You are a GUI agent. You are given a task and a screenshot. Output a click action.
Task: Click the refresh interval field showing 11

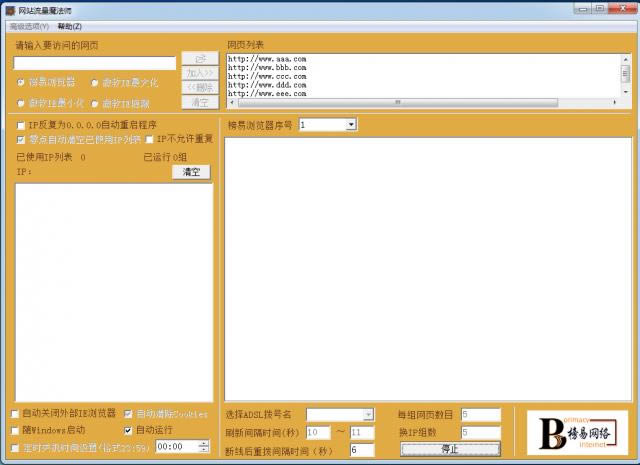362,432
